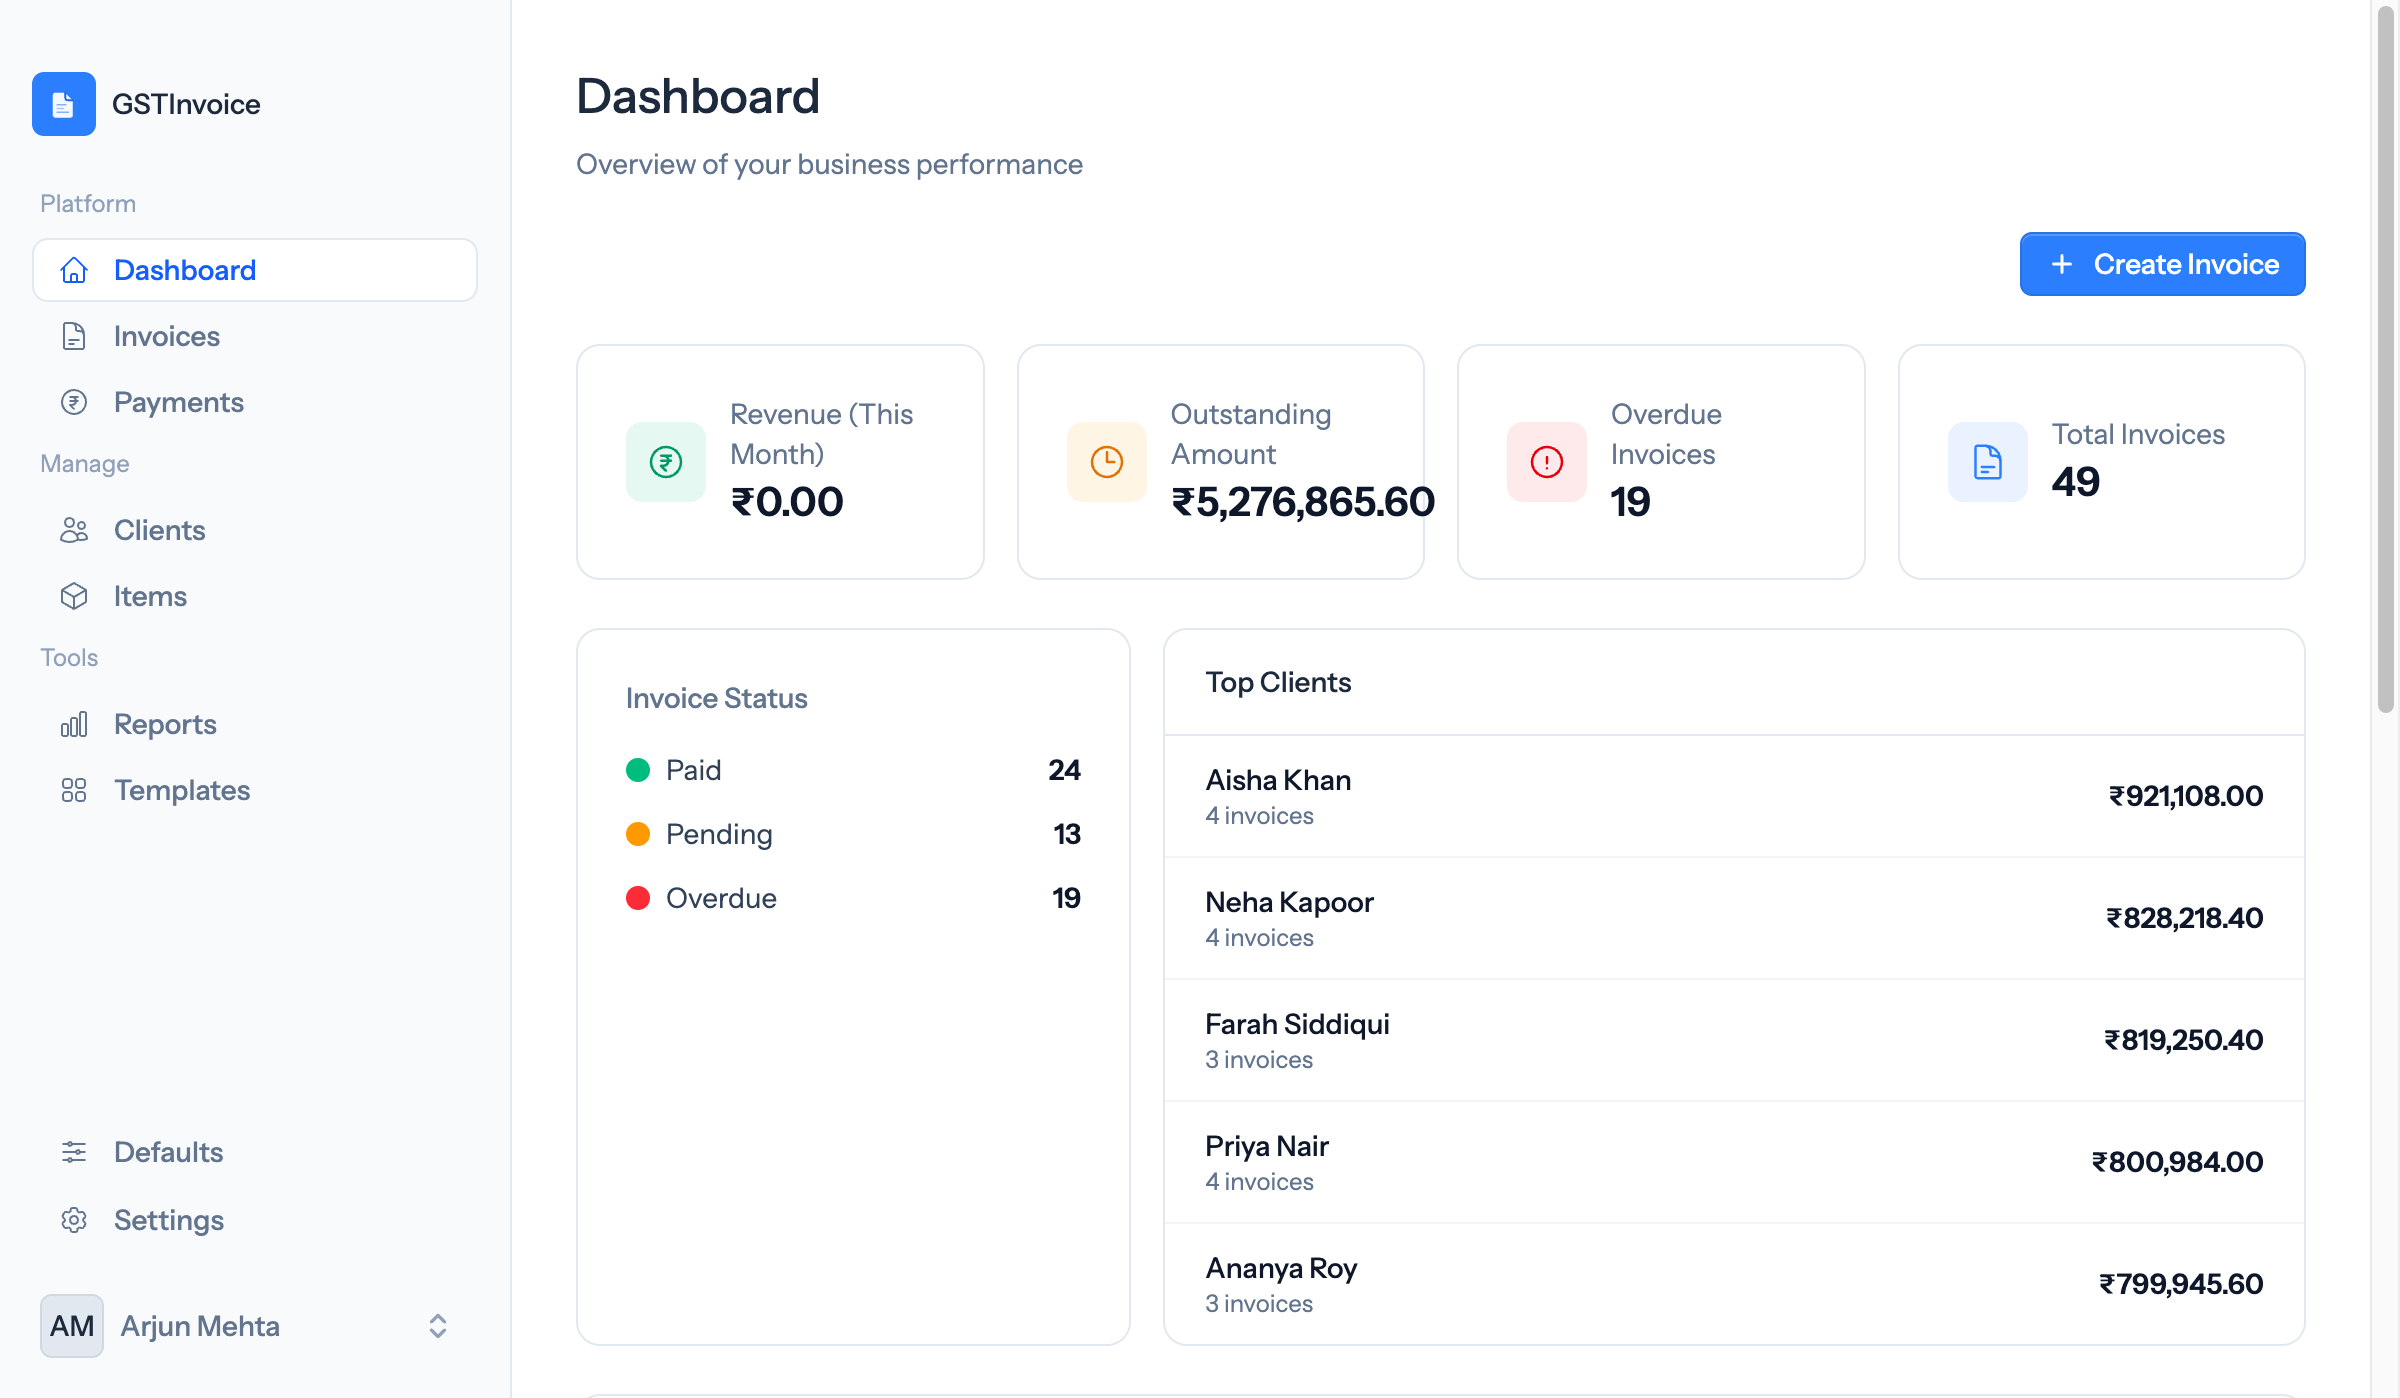
Task: Click the Total Invoices count 49
Action: click(2076, 482)
